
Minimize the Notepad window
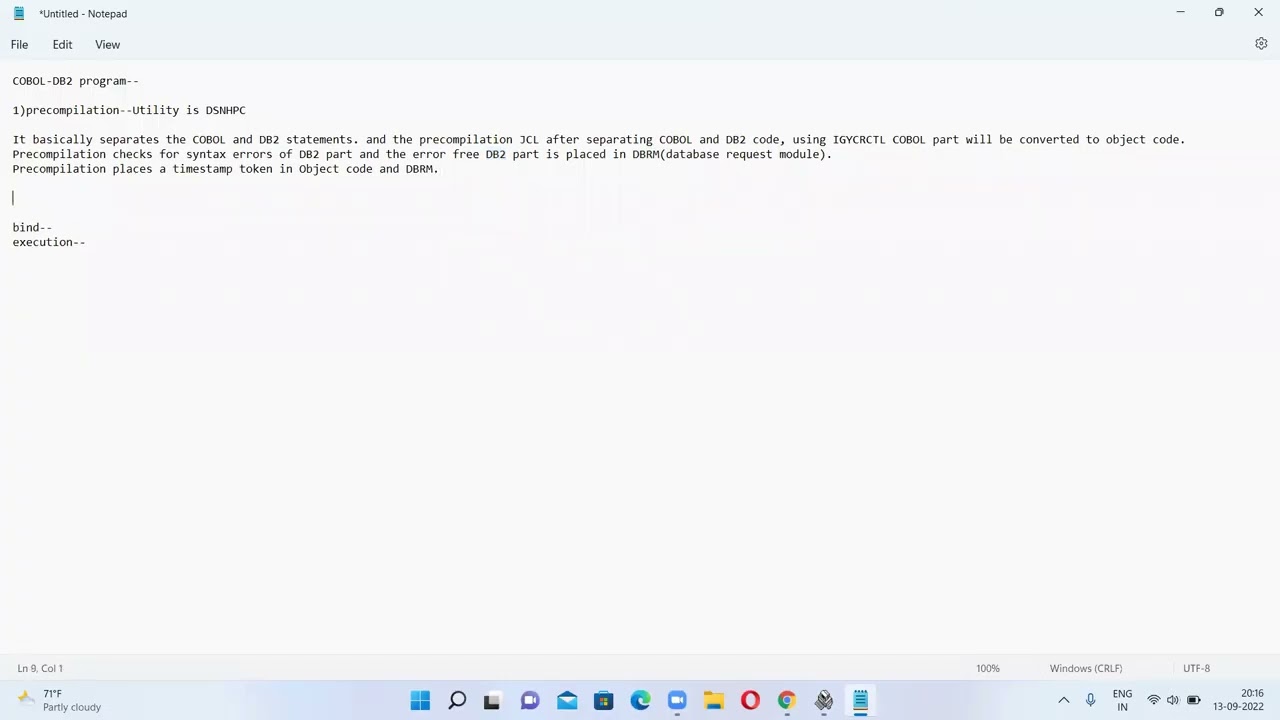pyautogui.click(x=1181, y=13)
